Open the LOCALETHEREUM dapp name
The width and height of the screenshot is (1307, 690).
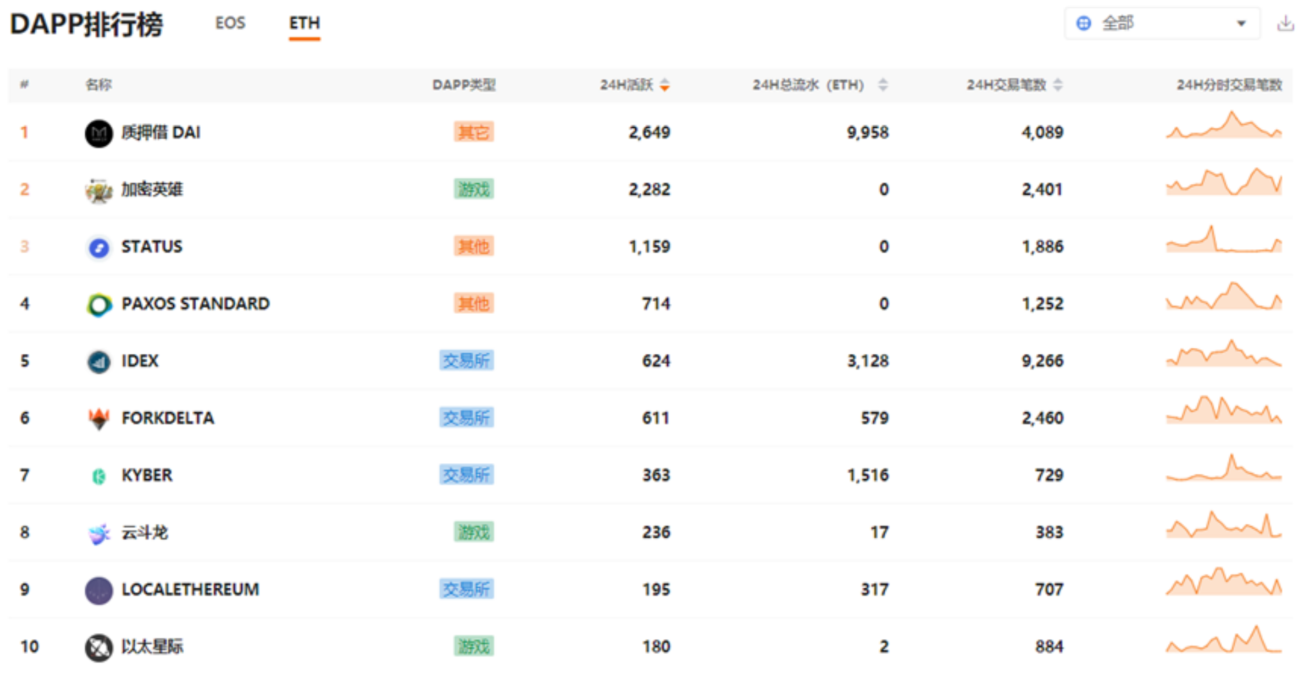(x=190, y=589)
